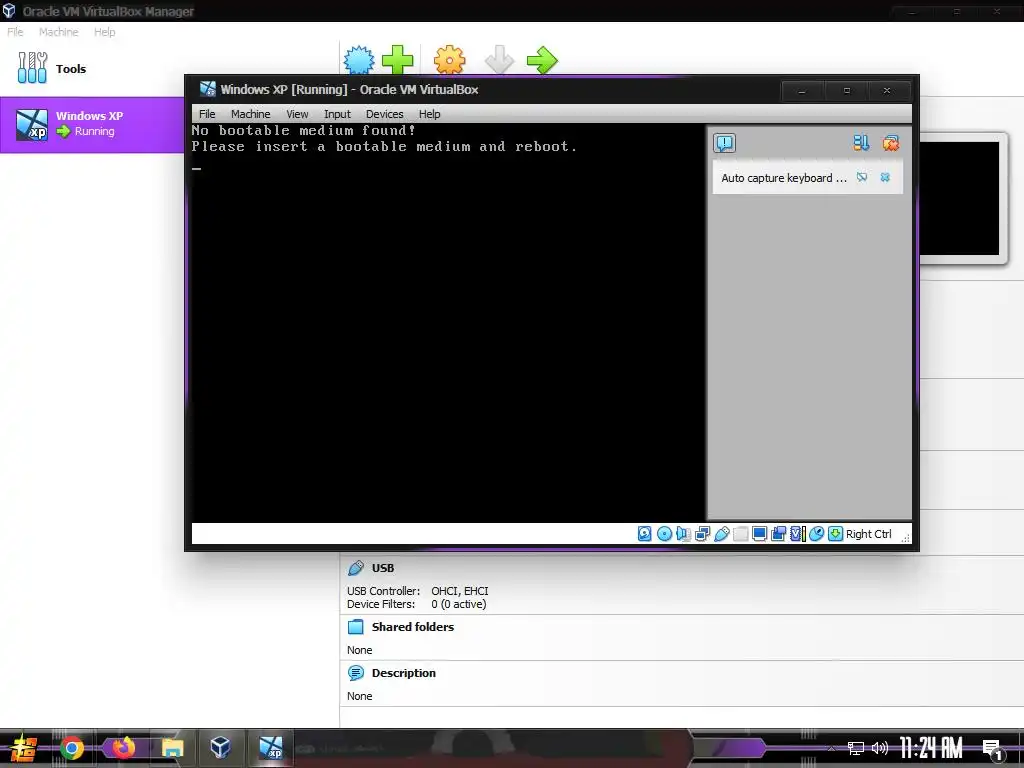Viewport: 1024px width, 768px height.
Task: Click the green Show arrow icon in the toolbar
Action: click(542, 60)
